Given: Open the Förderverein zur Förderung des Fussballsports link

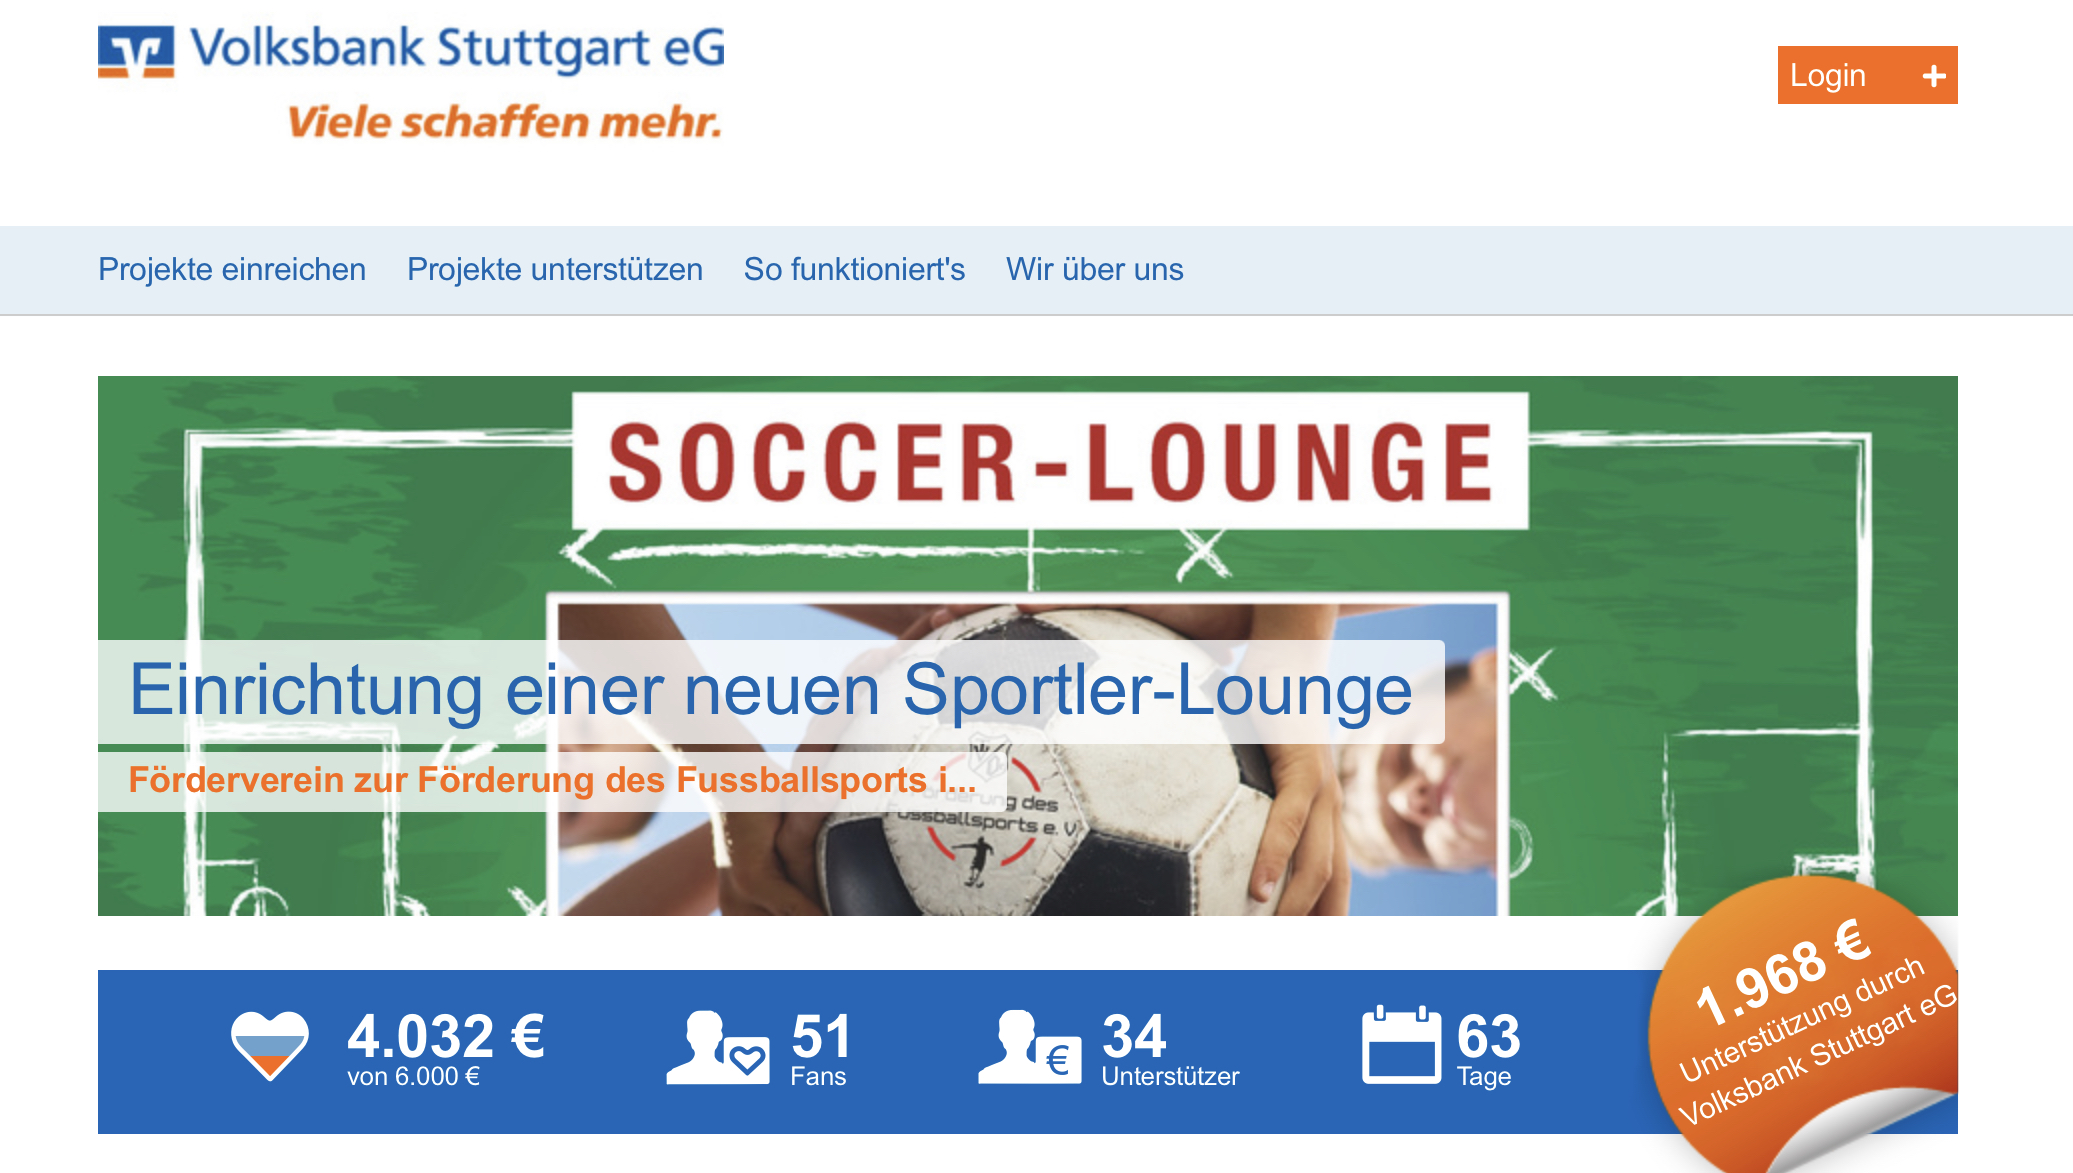Looking at the screenshot, I should click(552, 780).
